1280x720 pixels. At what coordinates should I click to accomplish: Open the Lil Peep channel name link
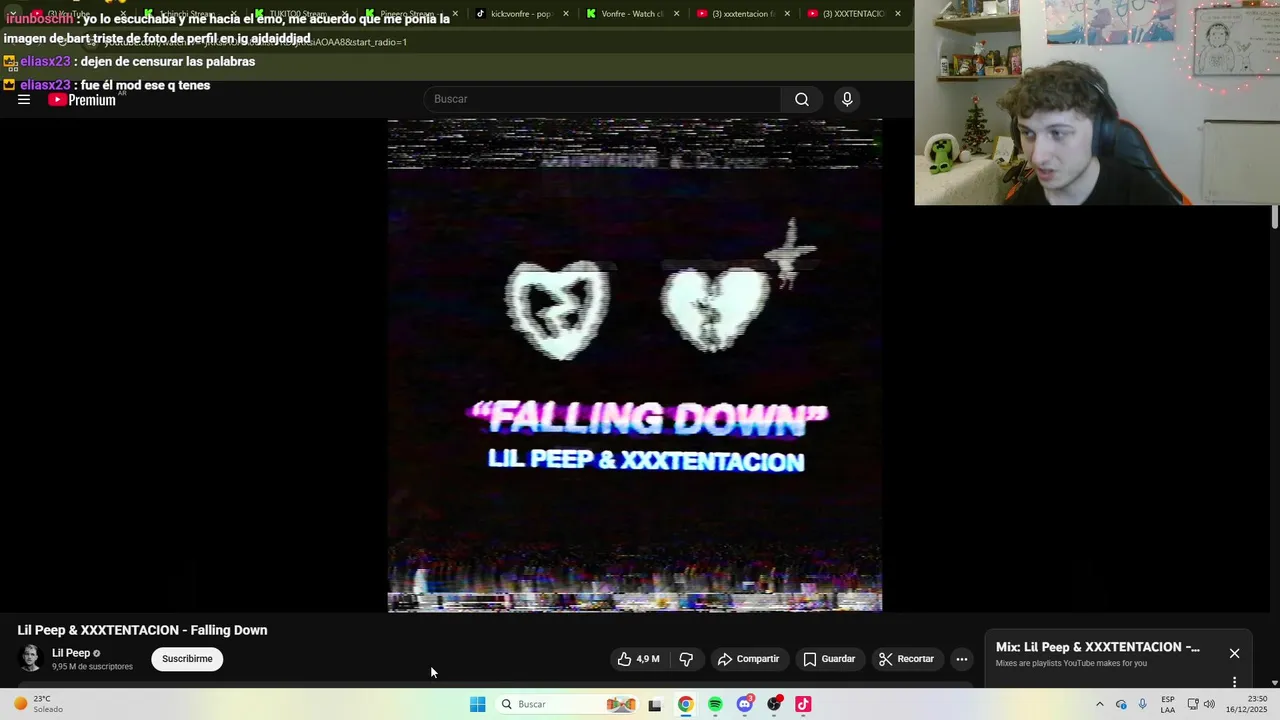(71, 653)
